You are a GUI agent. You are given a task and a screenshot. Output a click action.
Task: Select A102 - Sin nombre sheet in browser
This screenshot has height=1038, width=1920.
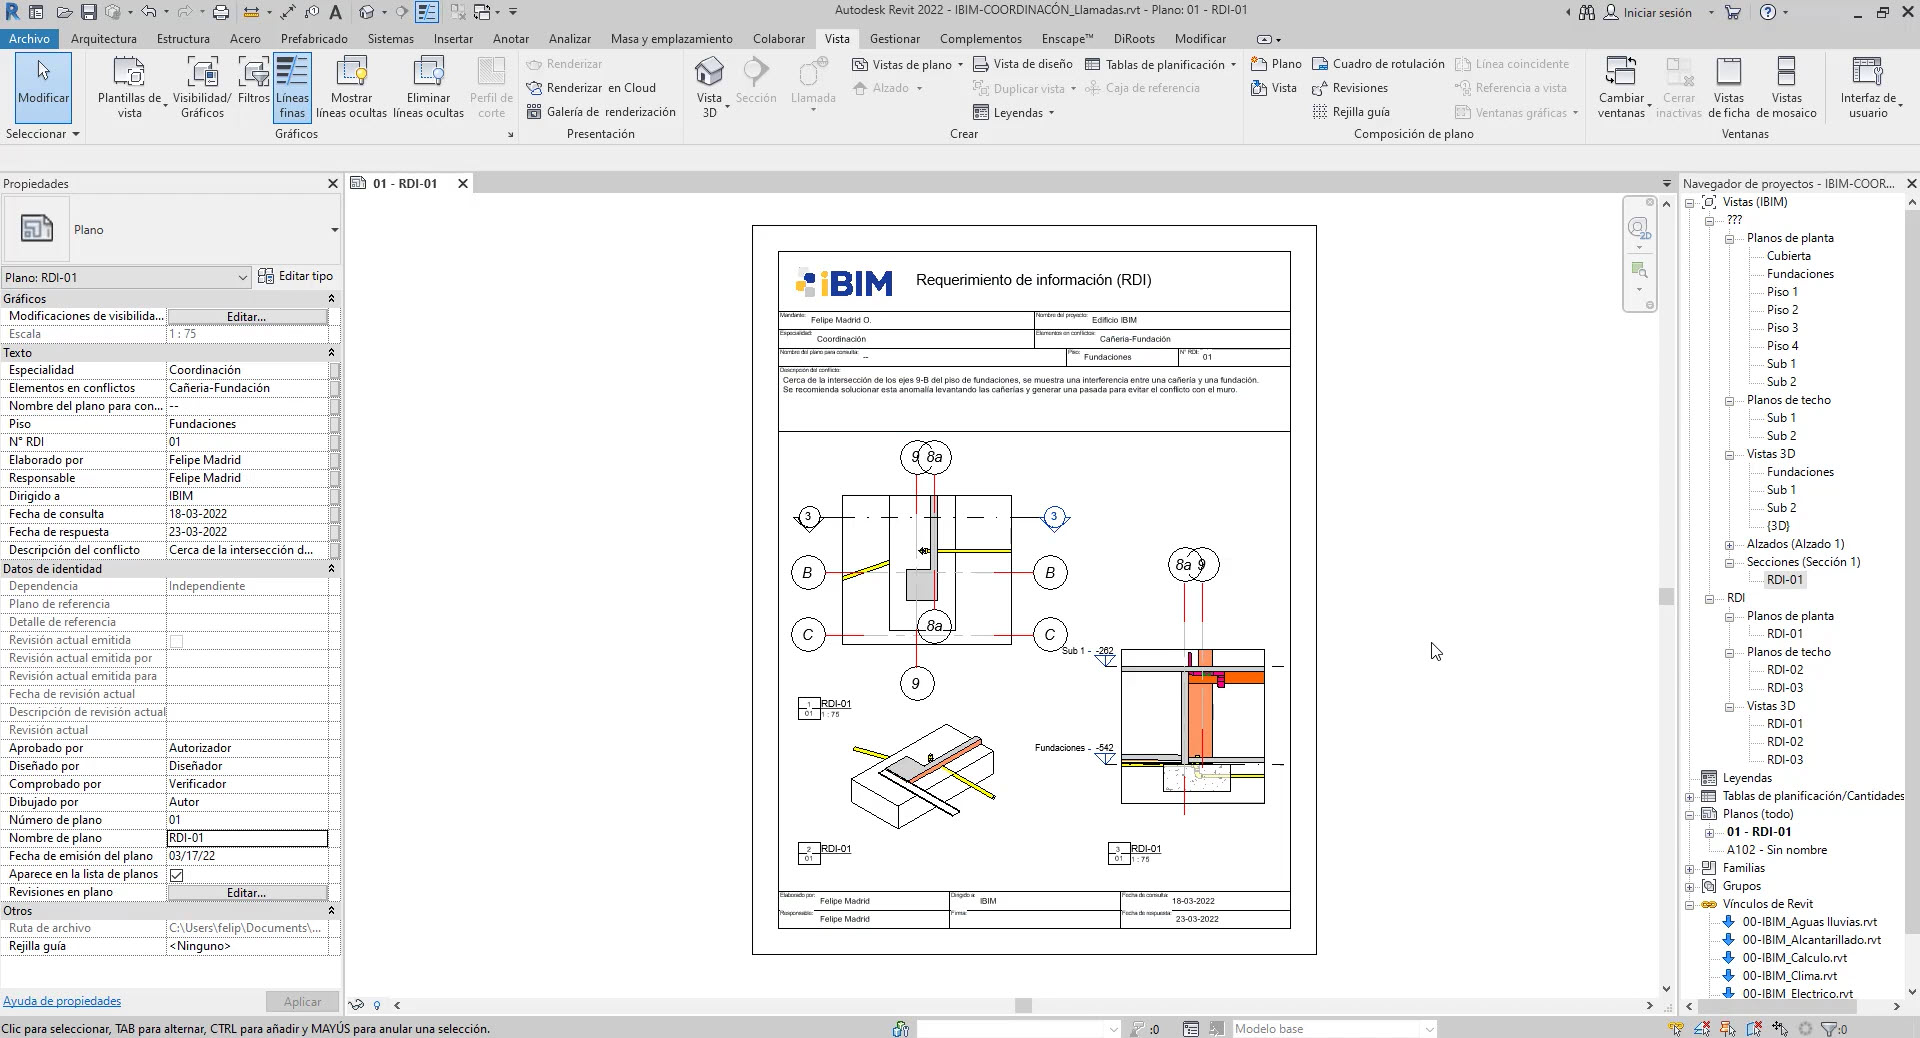coord(1776,850)
